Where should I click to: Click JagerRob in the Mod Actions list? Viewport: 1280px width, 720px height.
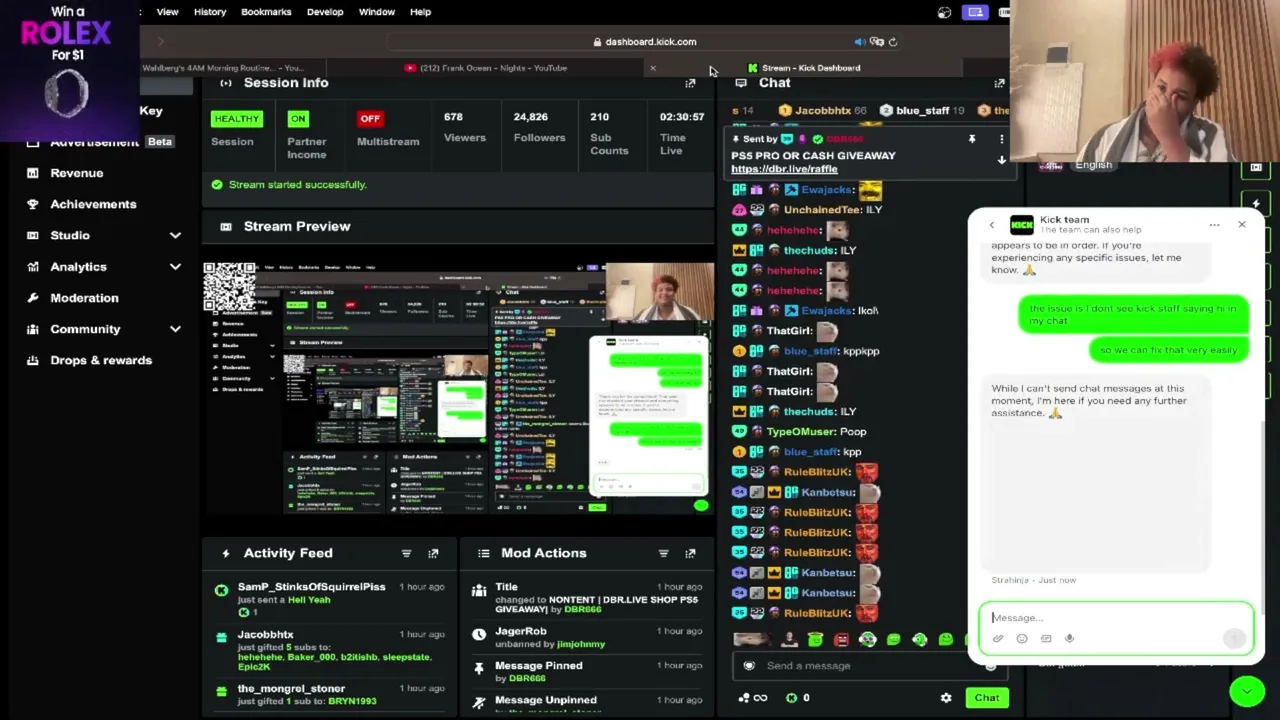(520, 632)
